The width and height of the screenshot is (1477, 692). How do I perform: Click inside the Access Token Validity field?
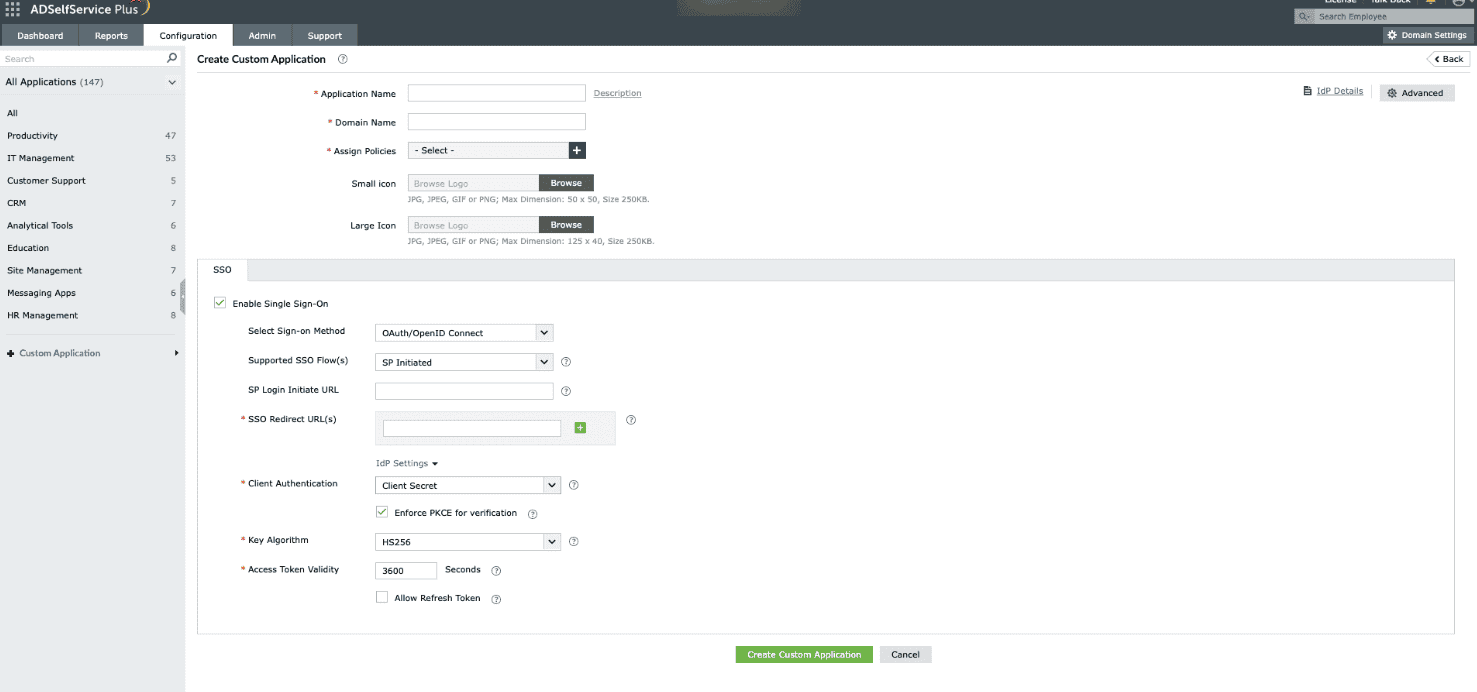click(405, 569)
